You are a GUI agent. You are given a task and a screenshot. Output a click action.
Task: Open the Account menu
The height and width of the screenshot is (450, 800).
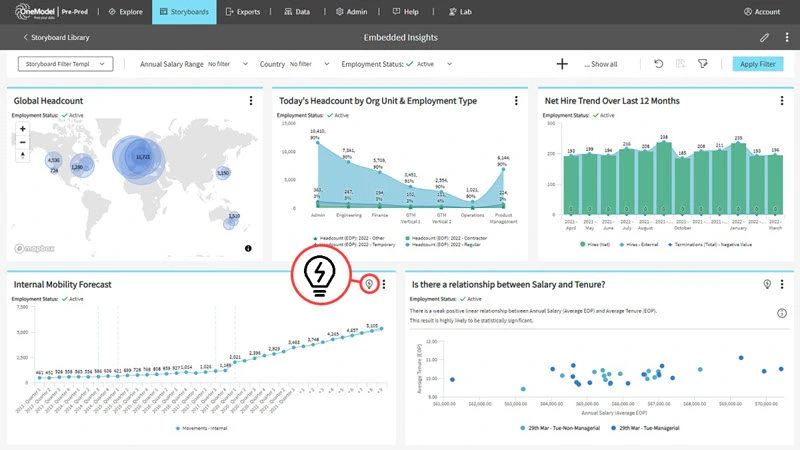click(762, 12)
